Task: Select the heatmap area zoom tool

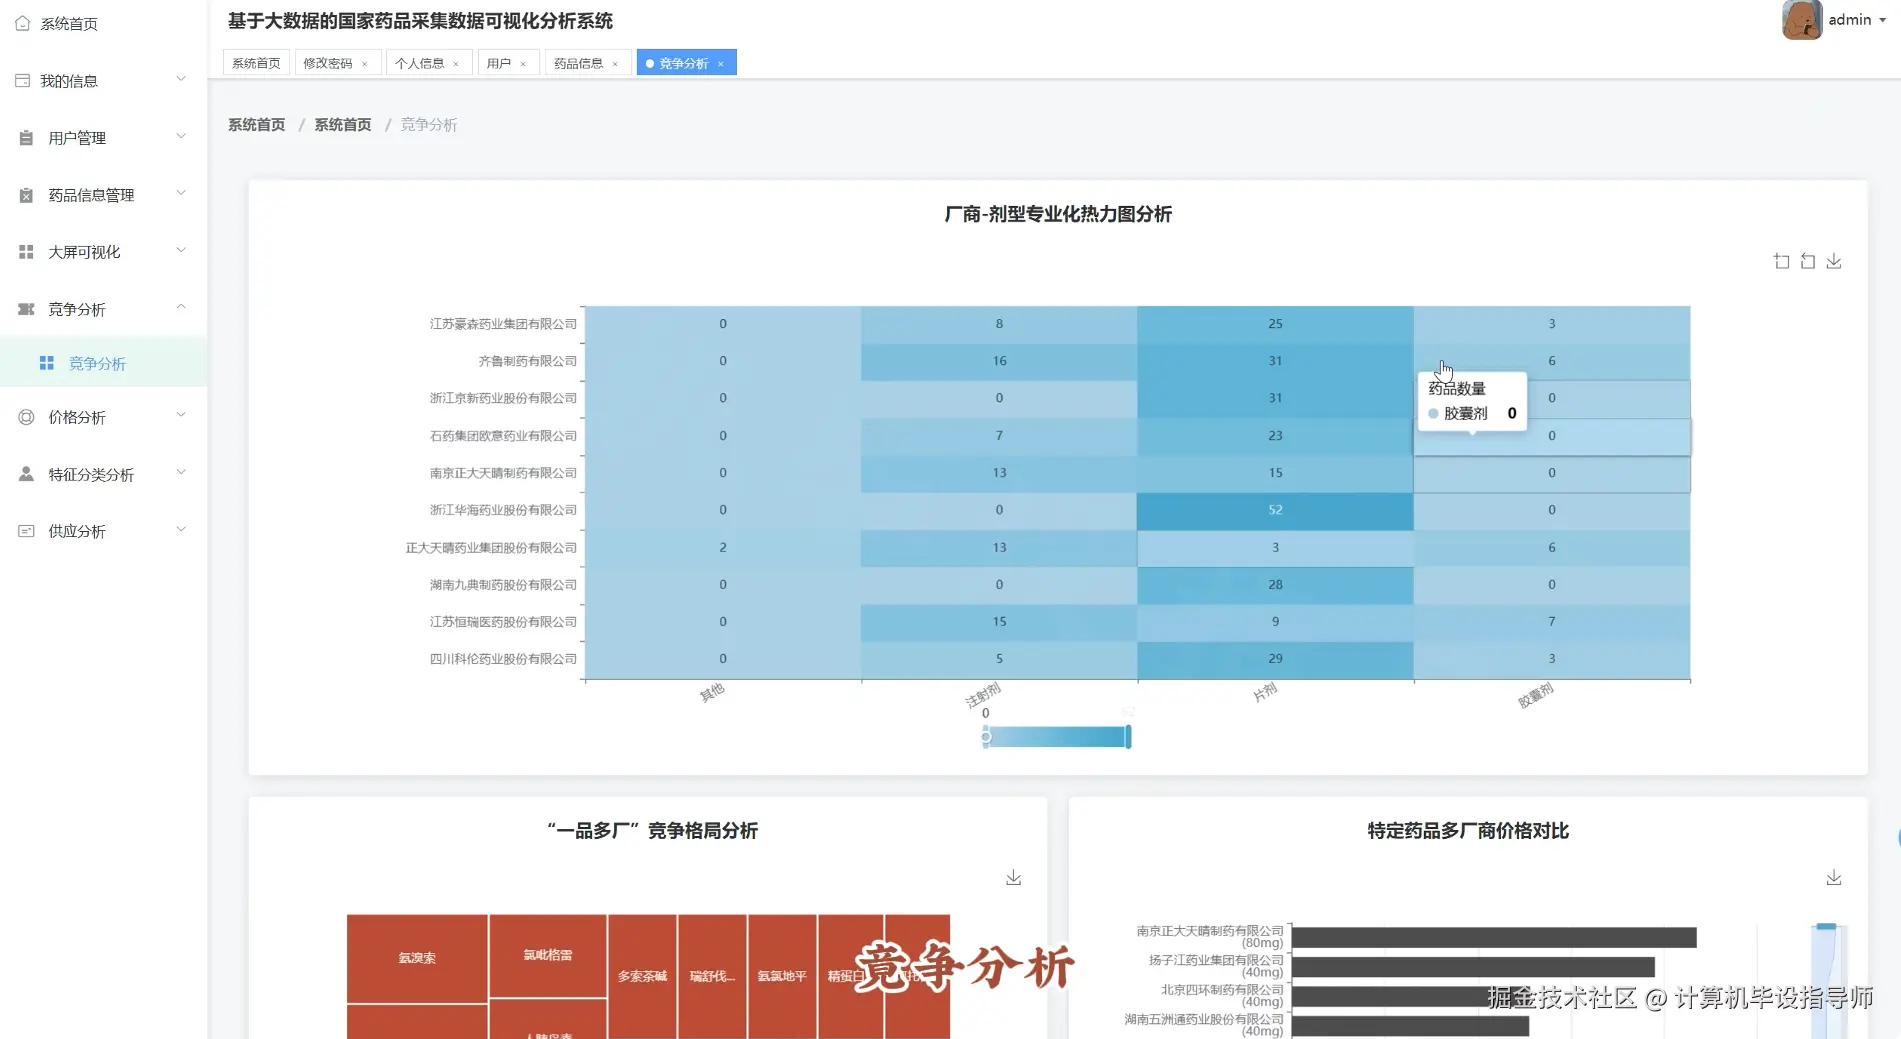Action: (x=1781, y=260)
